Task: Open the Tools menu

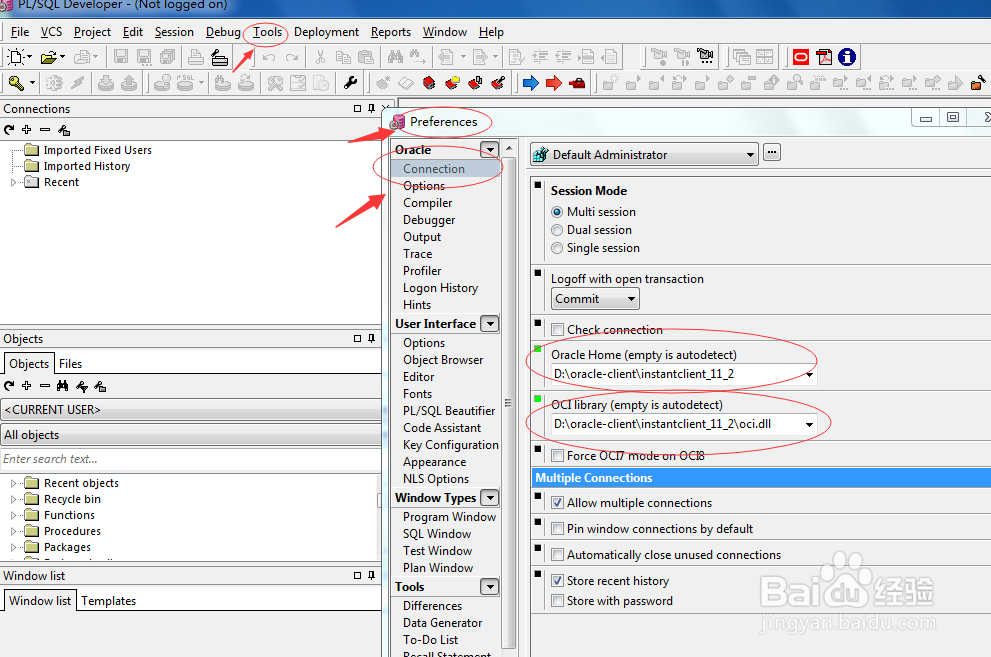Action: [267, 32]
